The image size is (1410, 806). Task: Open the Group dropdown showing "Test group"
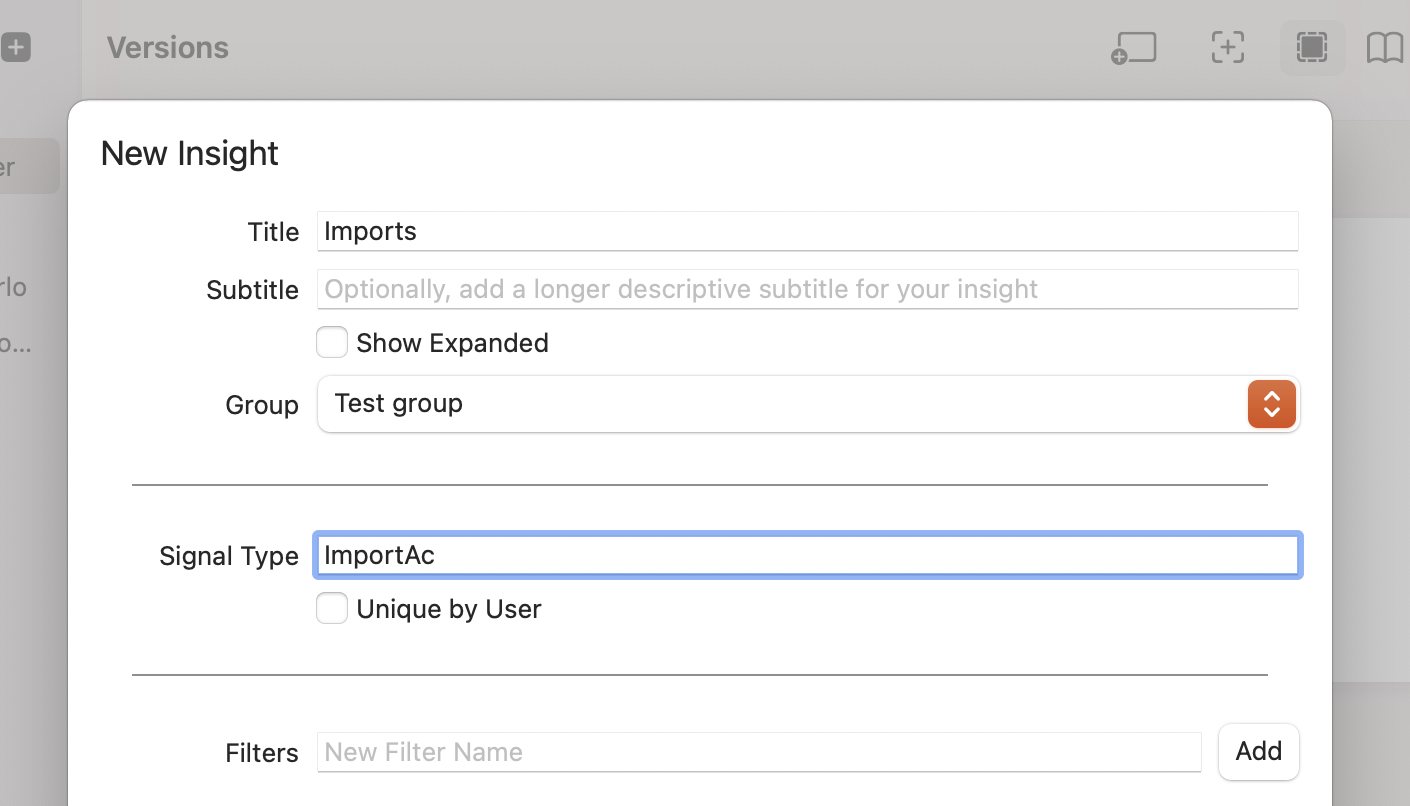click(808, 404)
